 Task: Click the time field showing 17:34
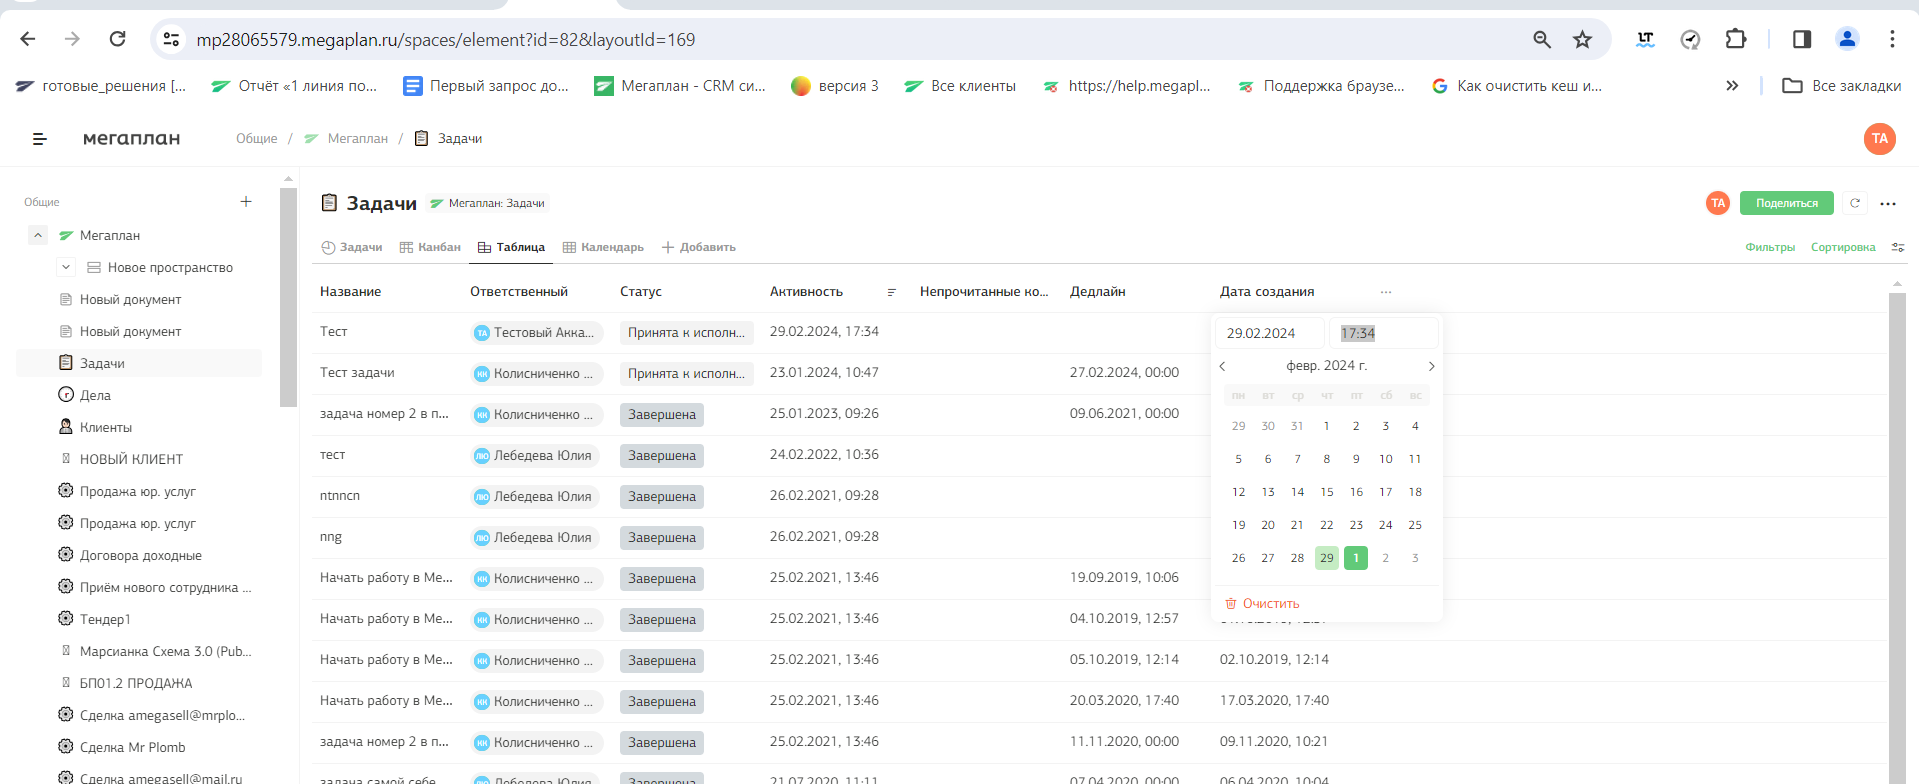(1384, 333)
